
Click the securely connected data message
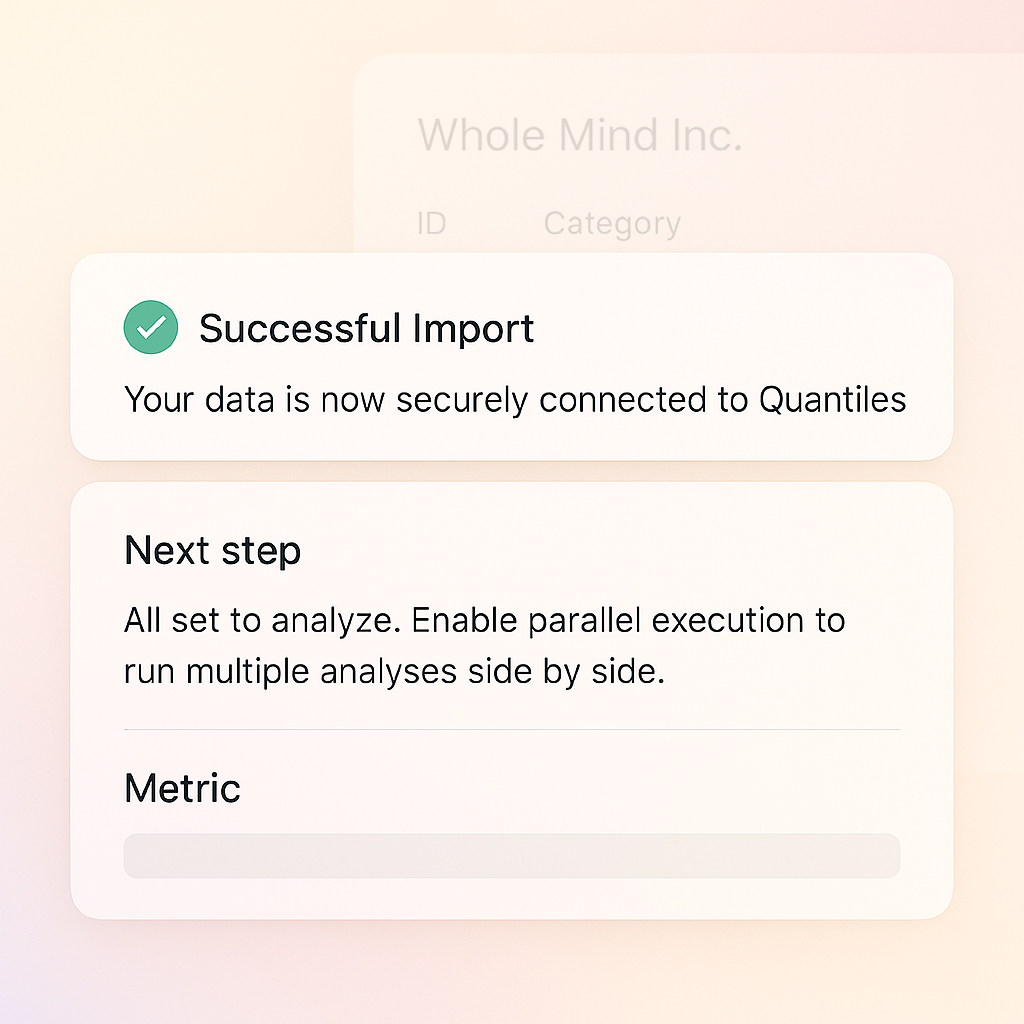515,400
